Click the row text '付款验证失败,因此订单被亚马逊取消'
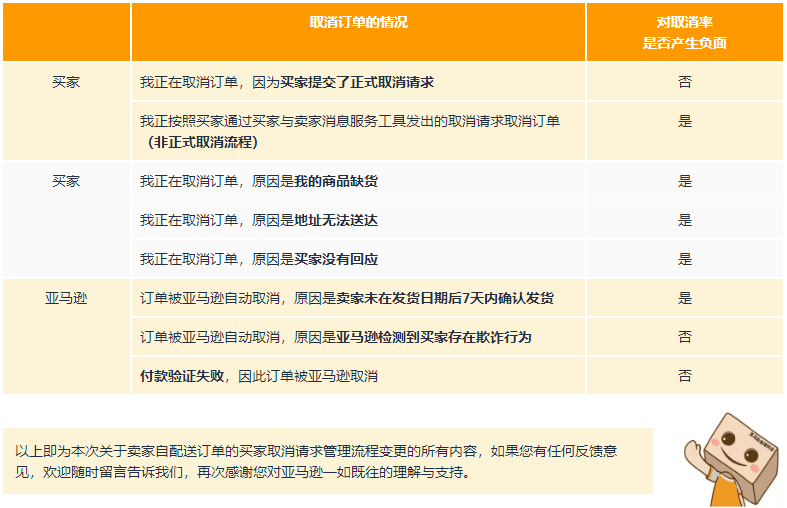 [x=258, y=376]
